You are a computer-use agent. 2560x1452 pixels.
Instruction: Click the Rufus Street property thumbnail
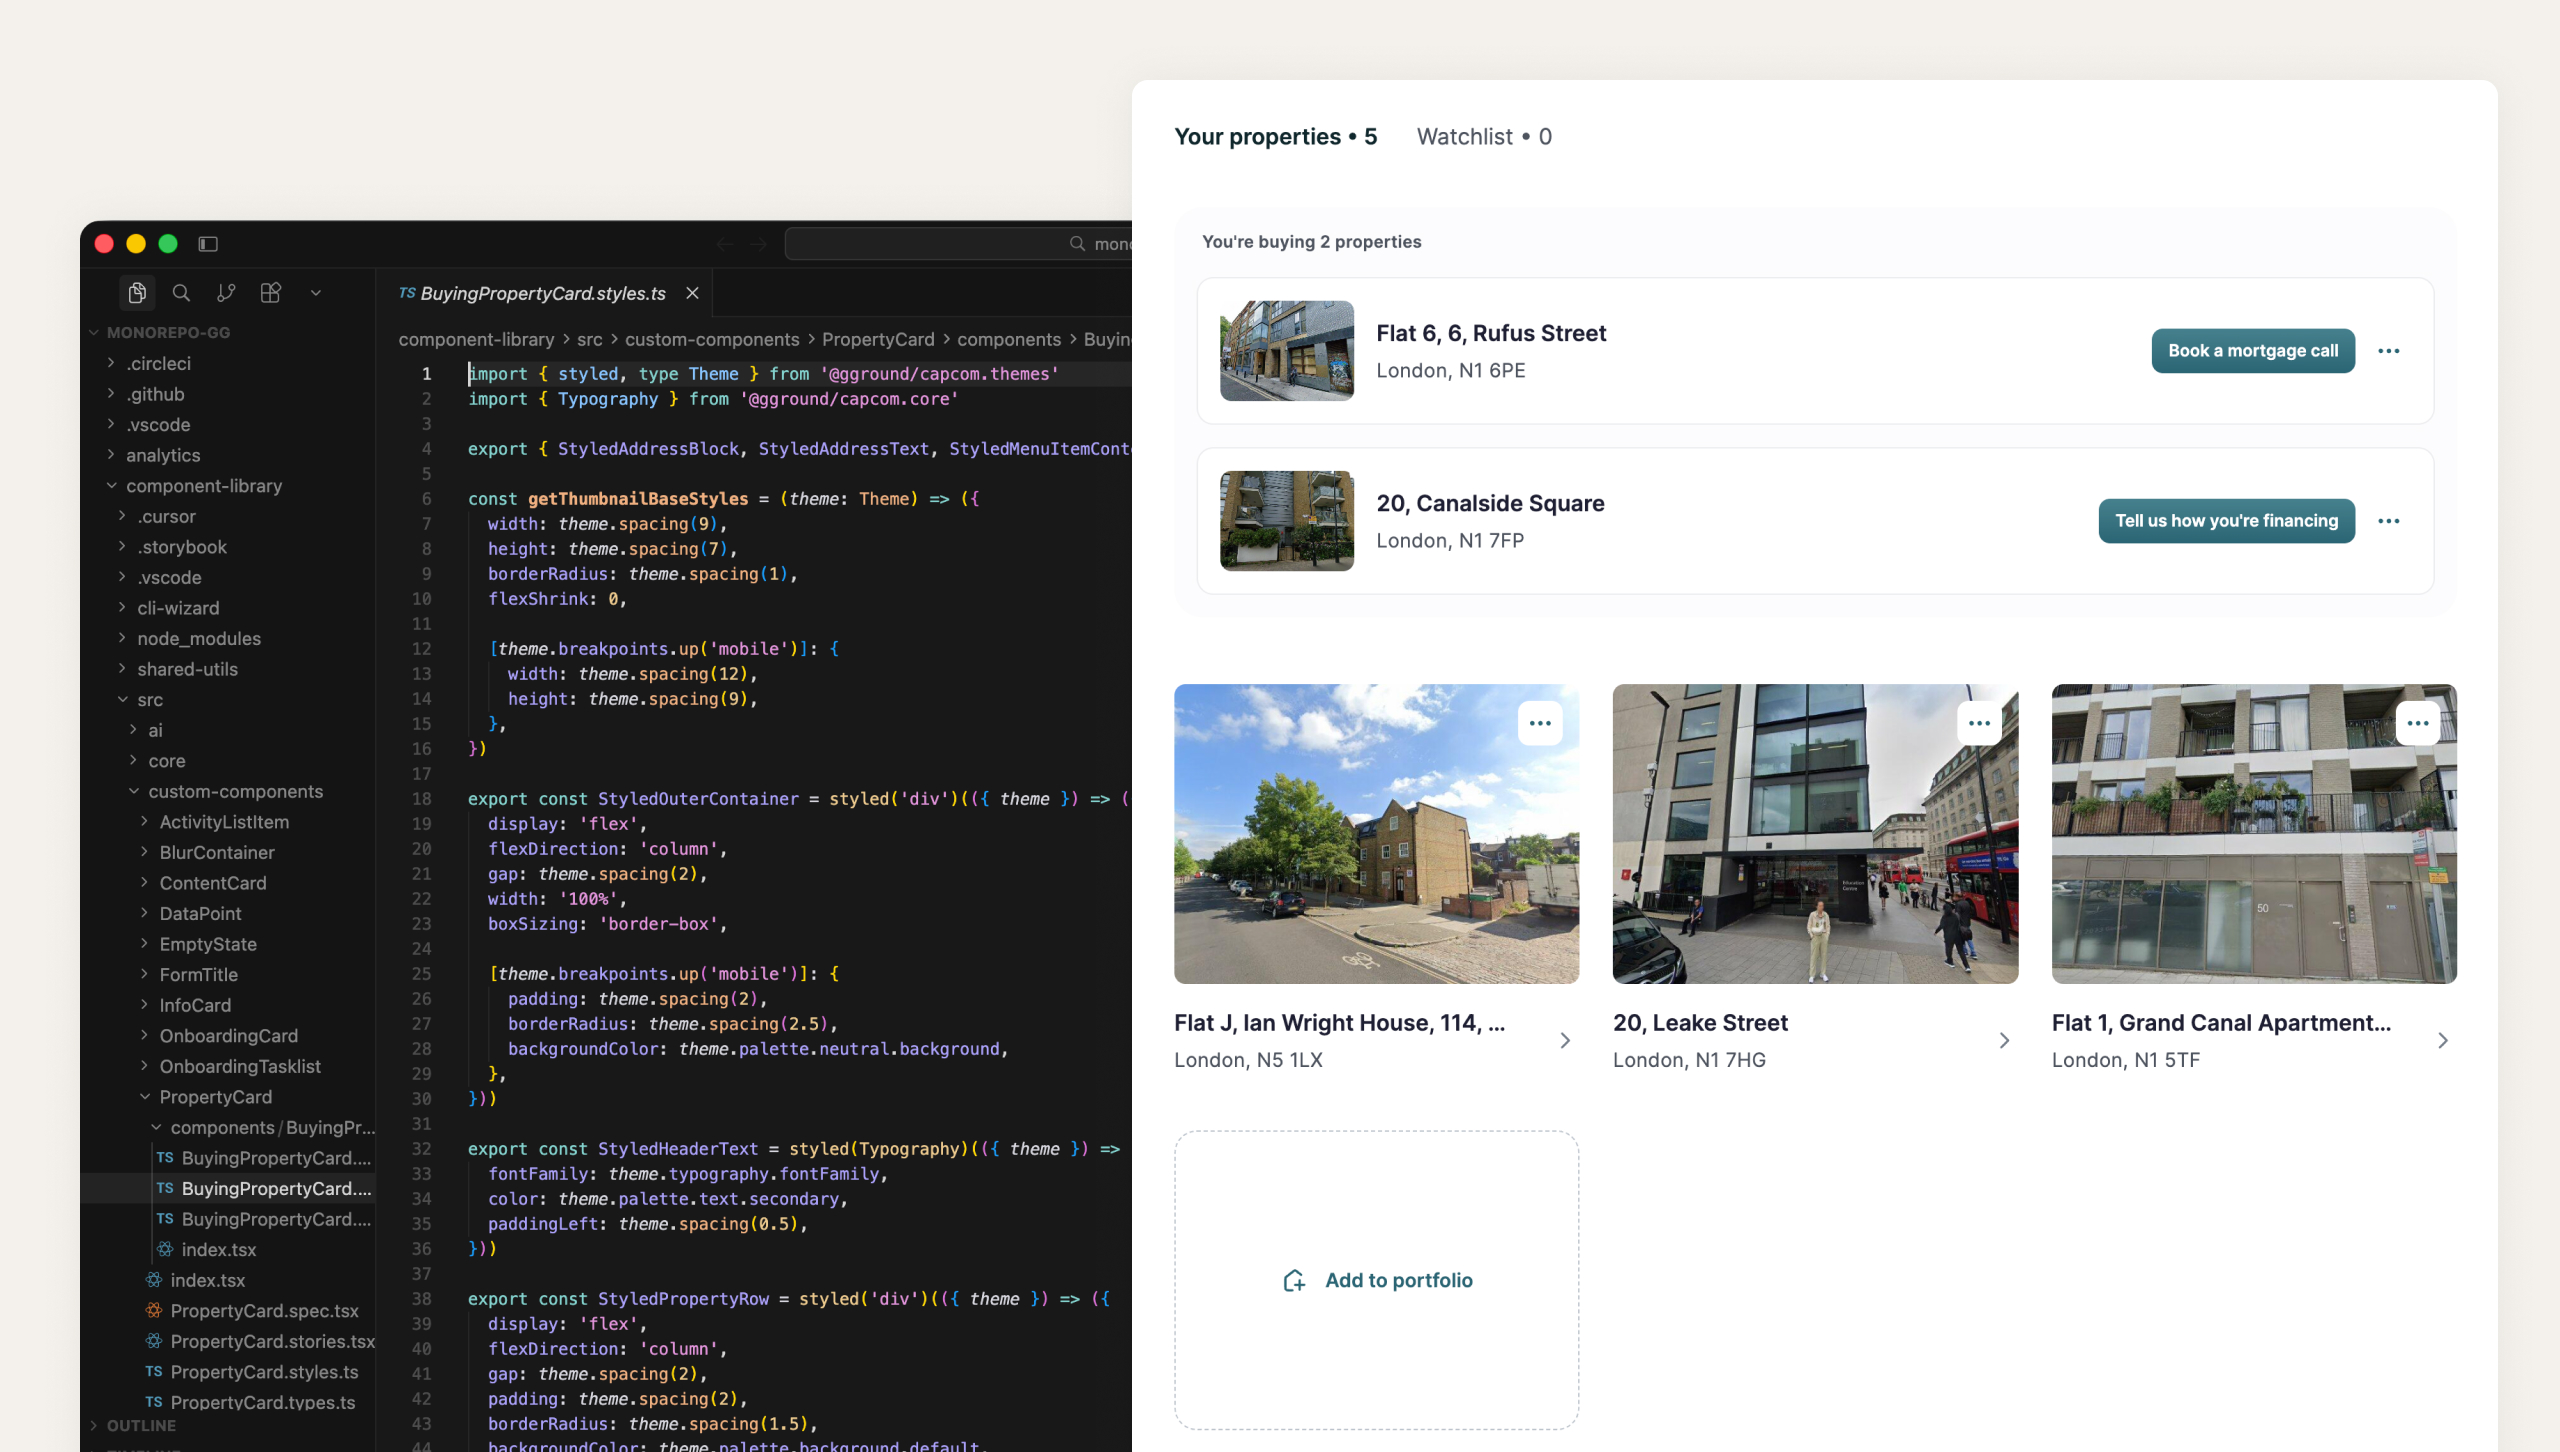click(1287, 351)
